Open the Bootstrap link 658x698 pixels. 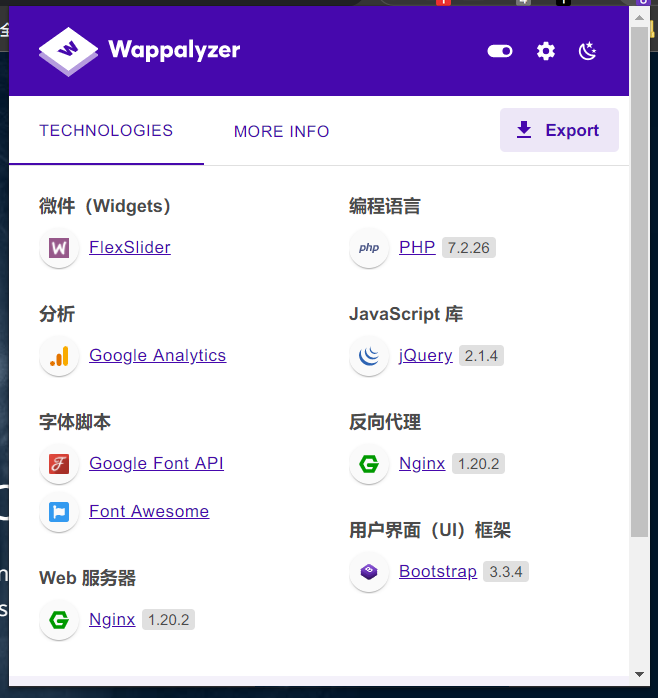tap(438, 572)
